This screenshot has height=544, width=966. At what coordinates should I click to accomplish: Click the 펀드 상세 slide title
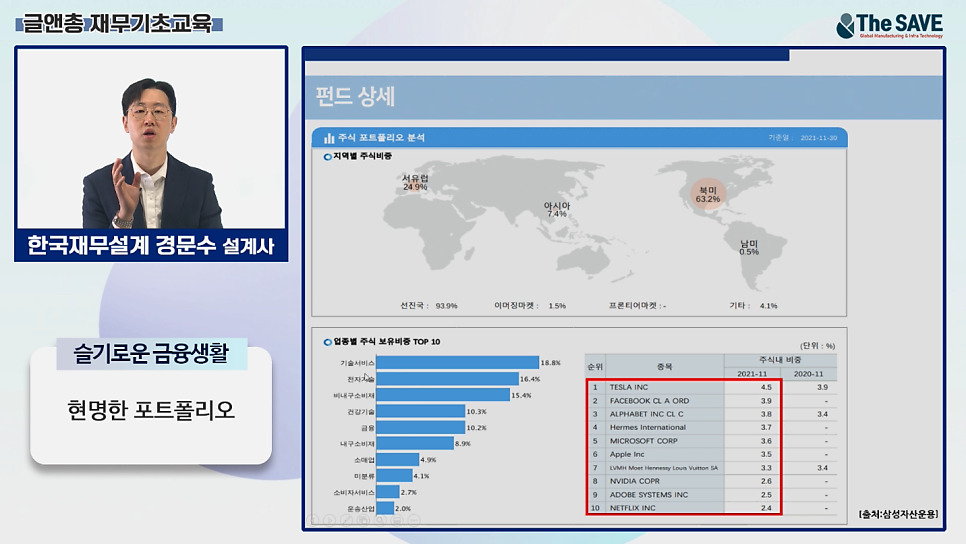[355, 97]
